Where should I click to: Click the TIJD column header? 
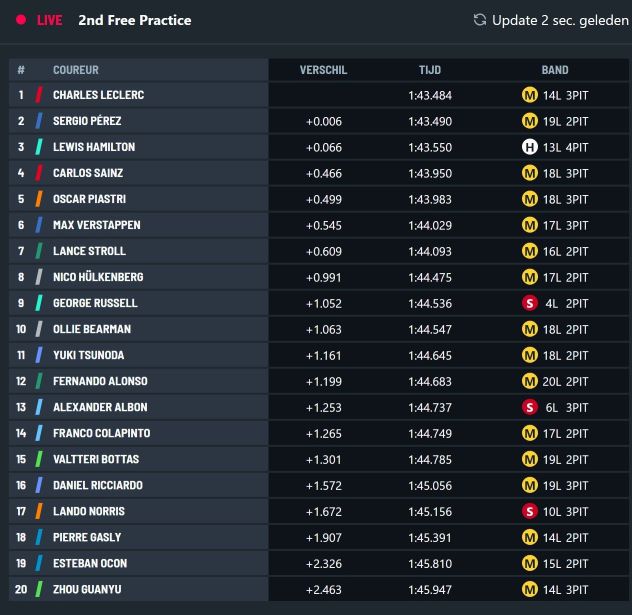click(x=430, y=70)
